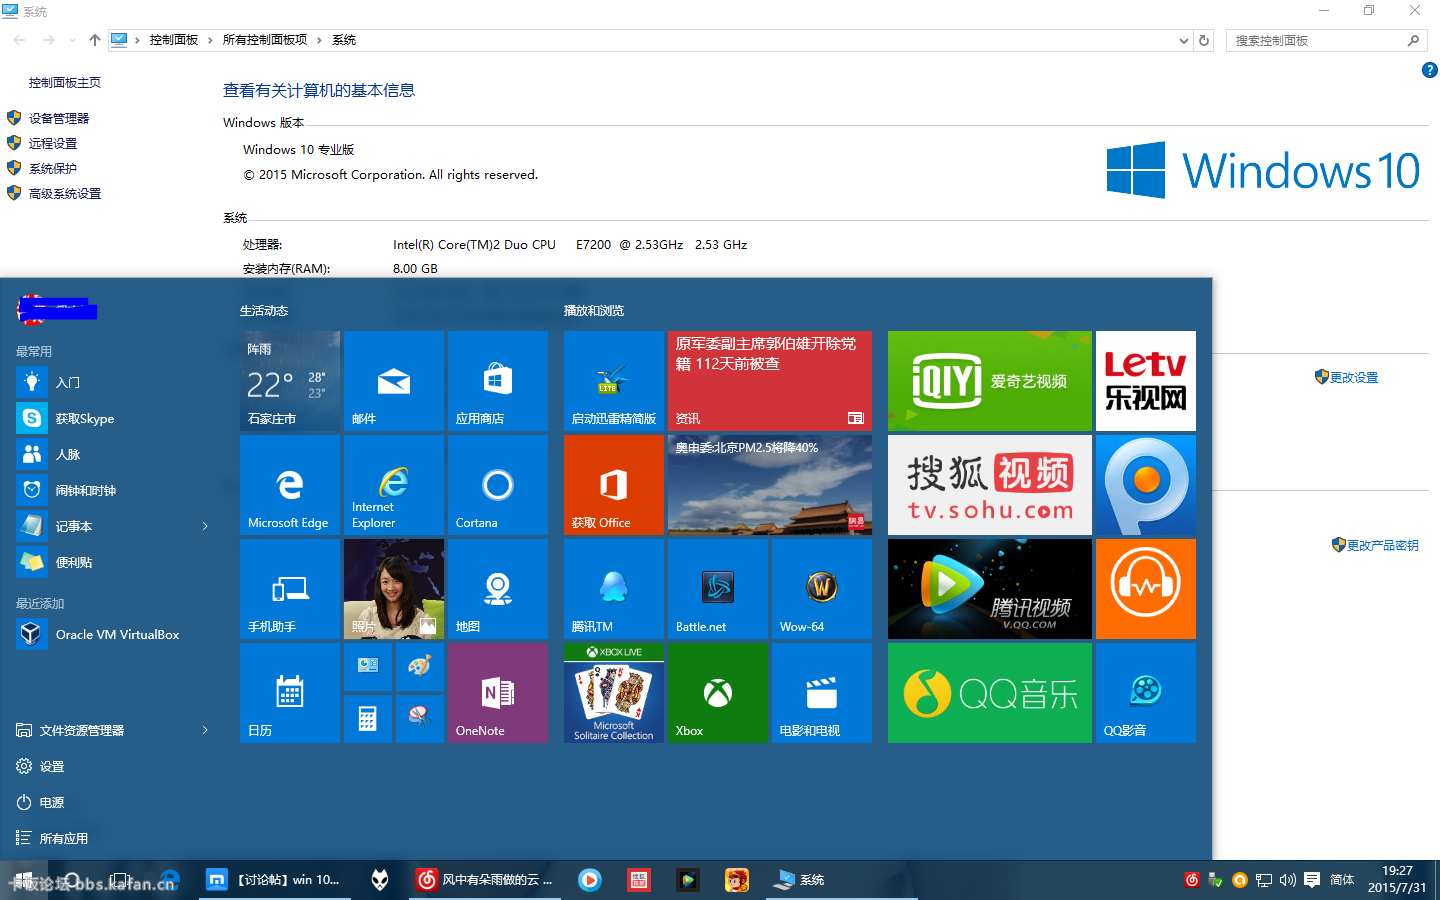Open the QQ影音 tile
The image size is (1440, 900).
pos(1146,693)
